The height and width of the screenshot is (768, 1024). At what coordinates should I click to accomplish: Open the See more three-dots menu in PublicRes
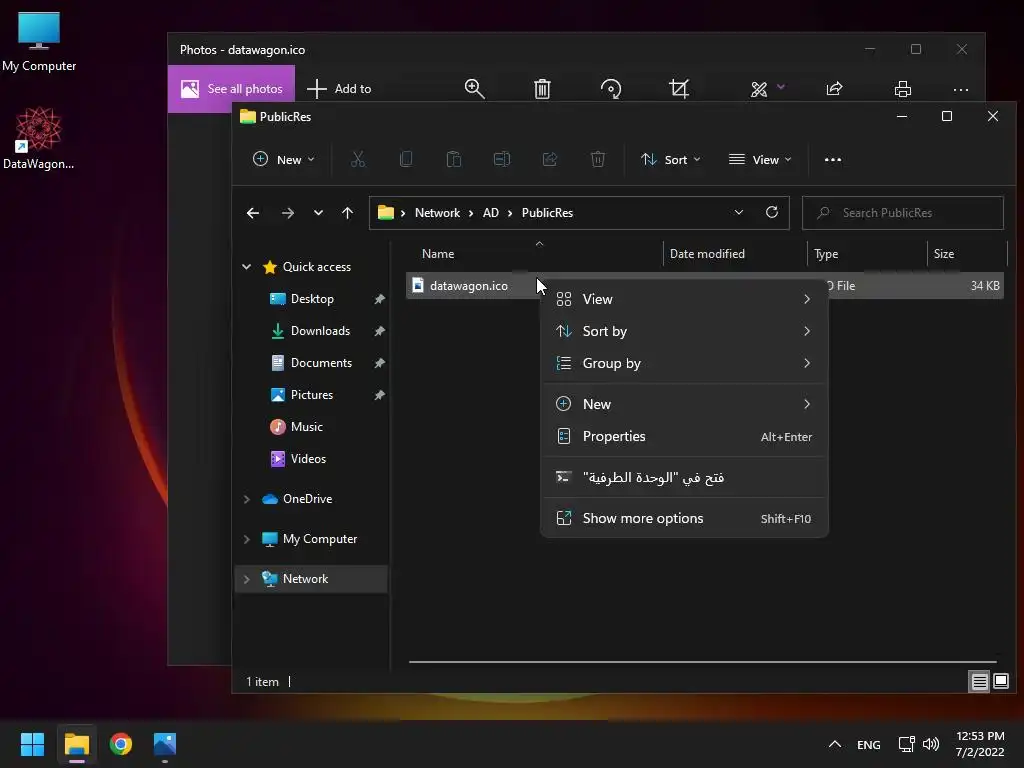pos(833,159)
